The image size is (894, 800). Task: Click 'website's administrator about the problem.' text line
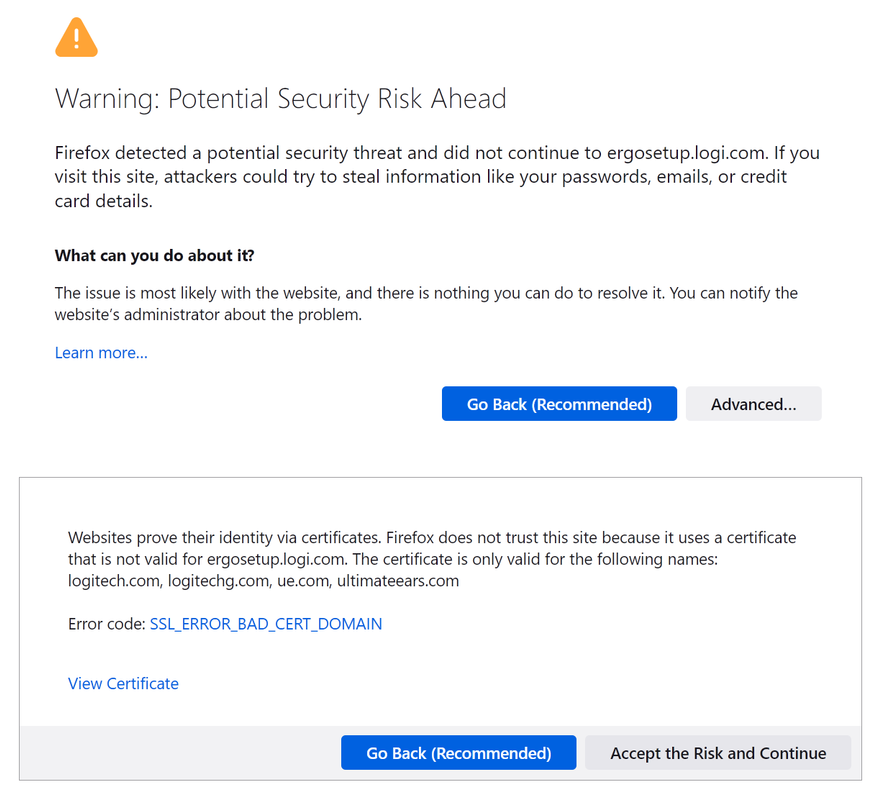208,315
